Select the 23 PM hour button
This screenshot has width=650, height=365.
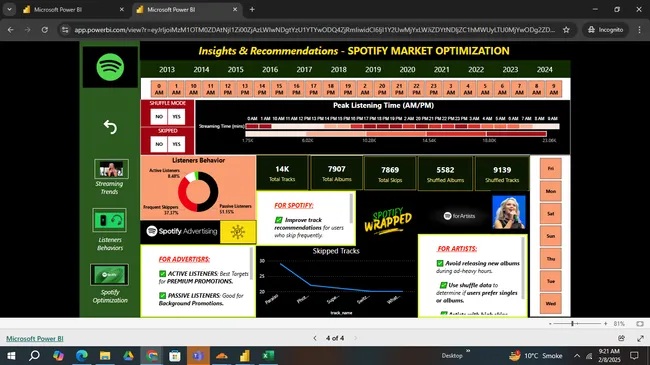[x=434, y=89]
